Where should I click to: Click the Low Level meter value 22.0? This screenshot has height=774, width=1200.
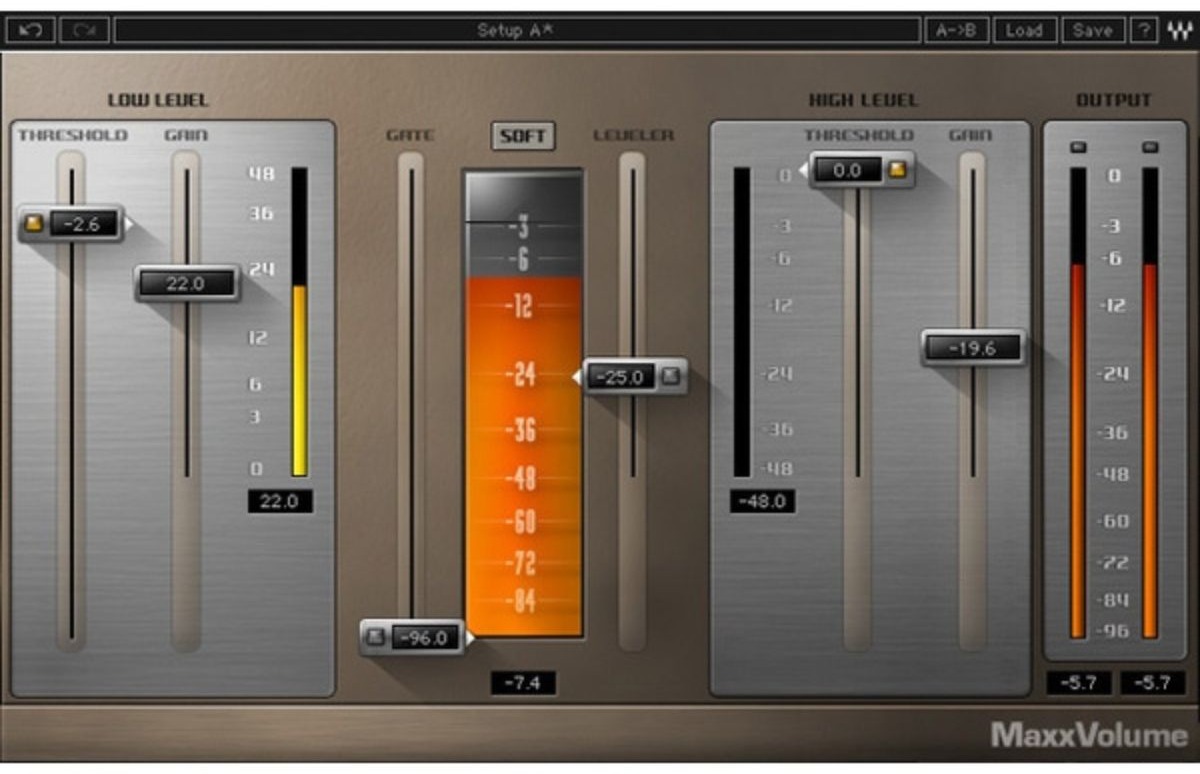[x=280, y=501]
